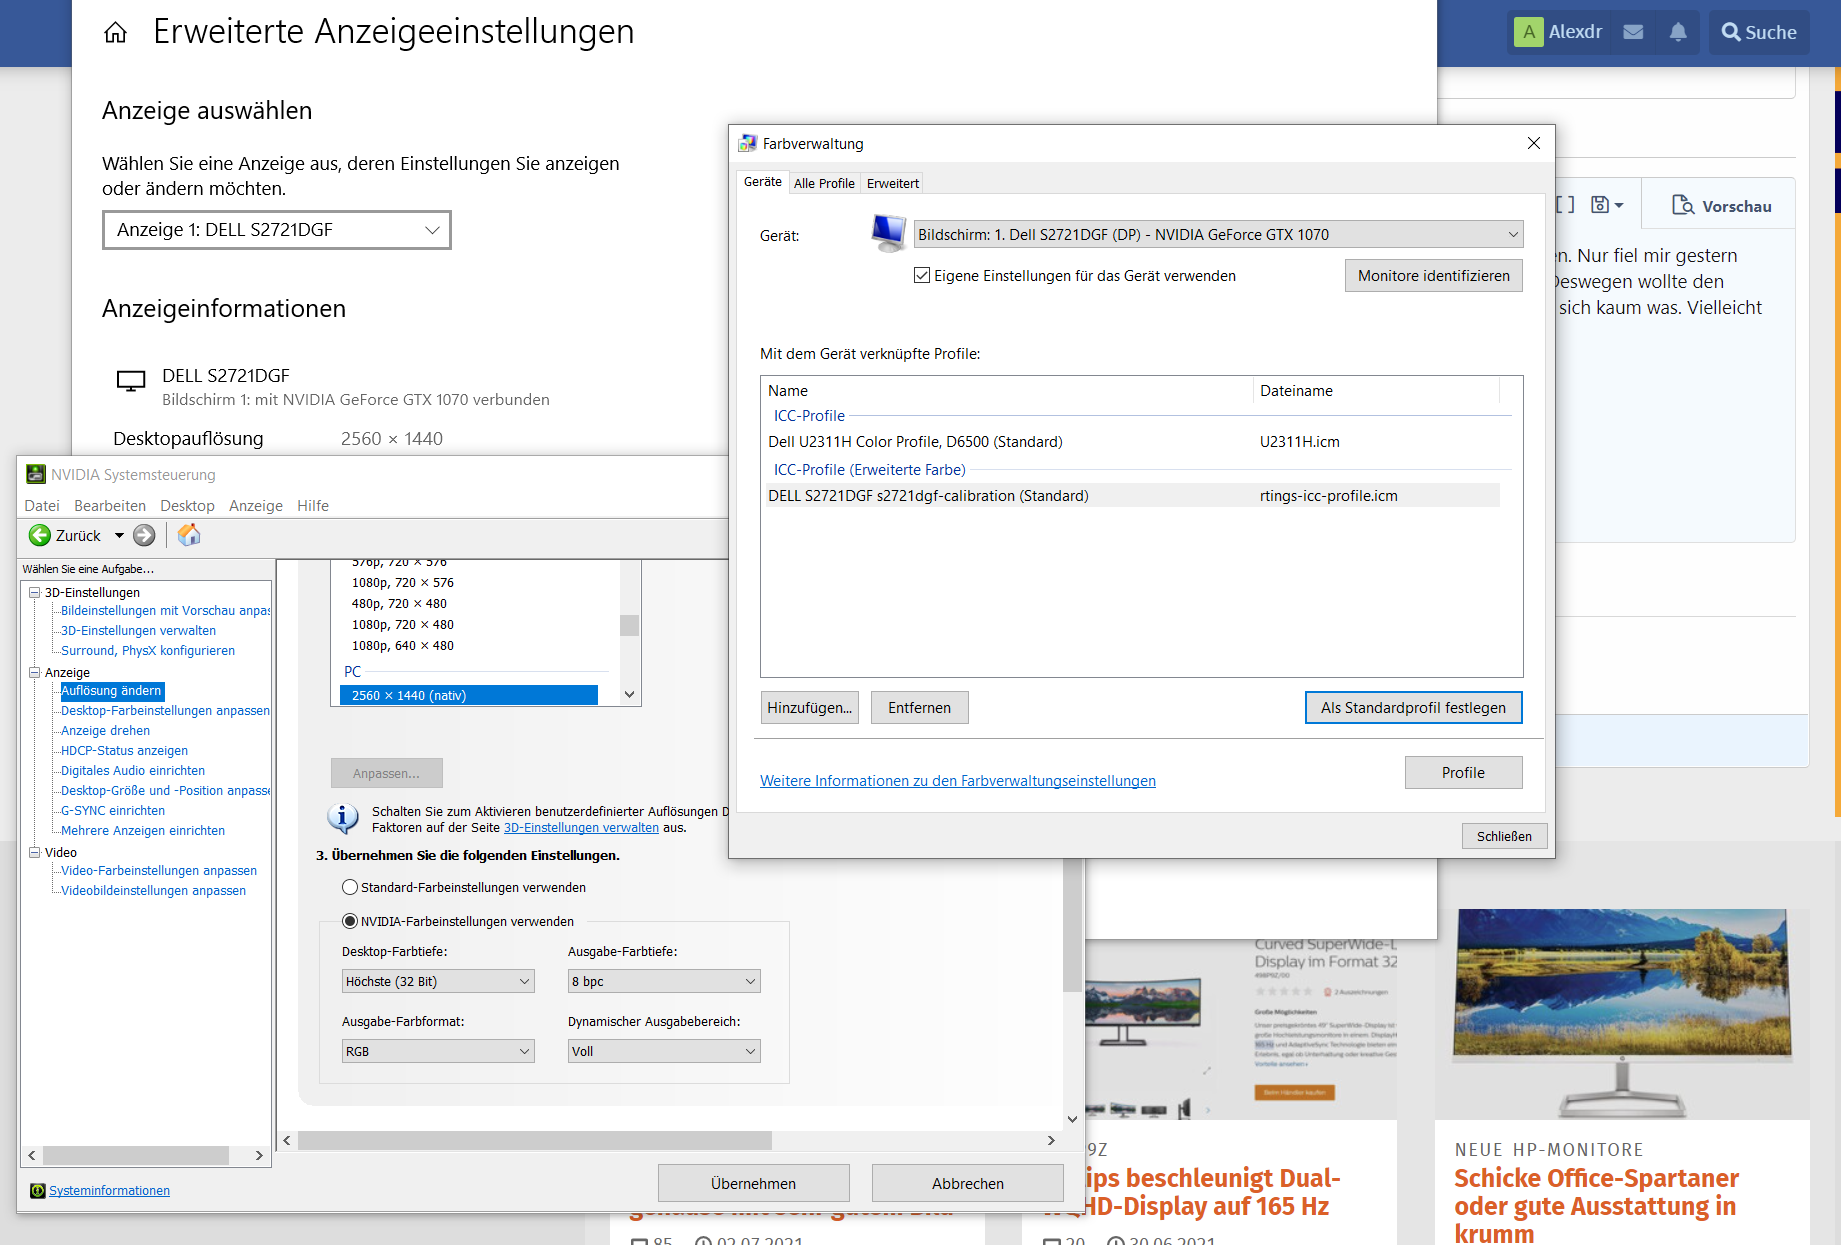1841x1245 pixels.
Task: Click the NVIDIA horizontal content scrollbar
Action: tap(534, 1140)
